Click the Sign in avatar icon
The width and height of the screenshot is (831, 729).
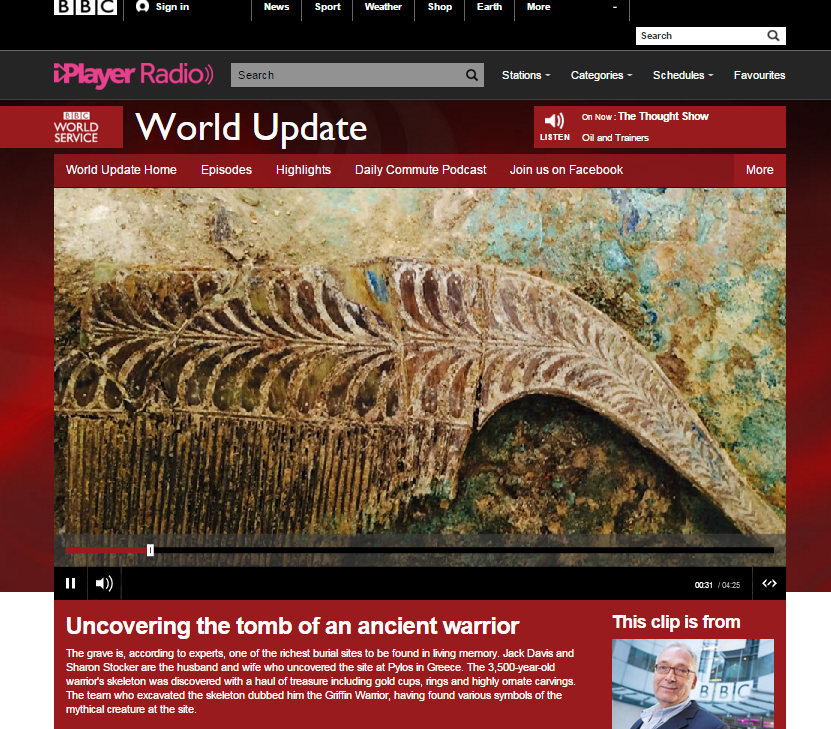pyautogui.click(x=142, y=6)
